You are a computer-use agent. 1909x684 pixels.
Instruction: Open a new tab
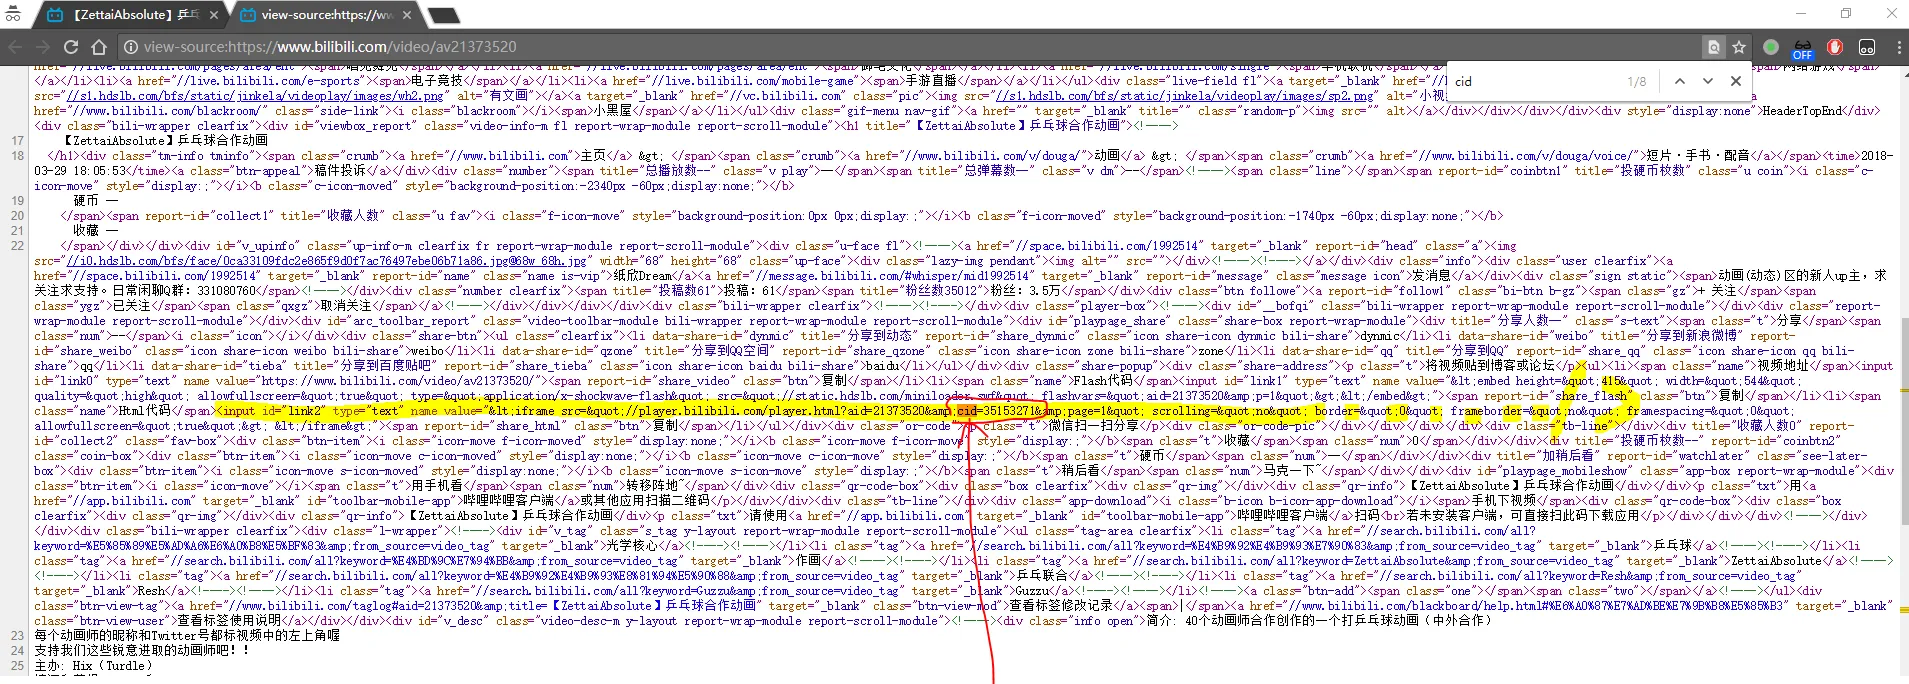(443, 15)
